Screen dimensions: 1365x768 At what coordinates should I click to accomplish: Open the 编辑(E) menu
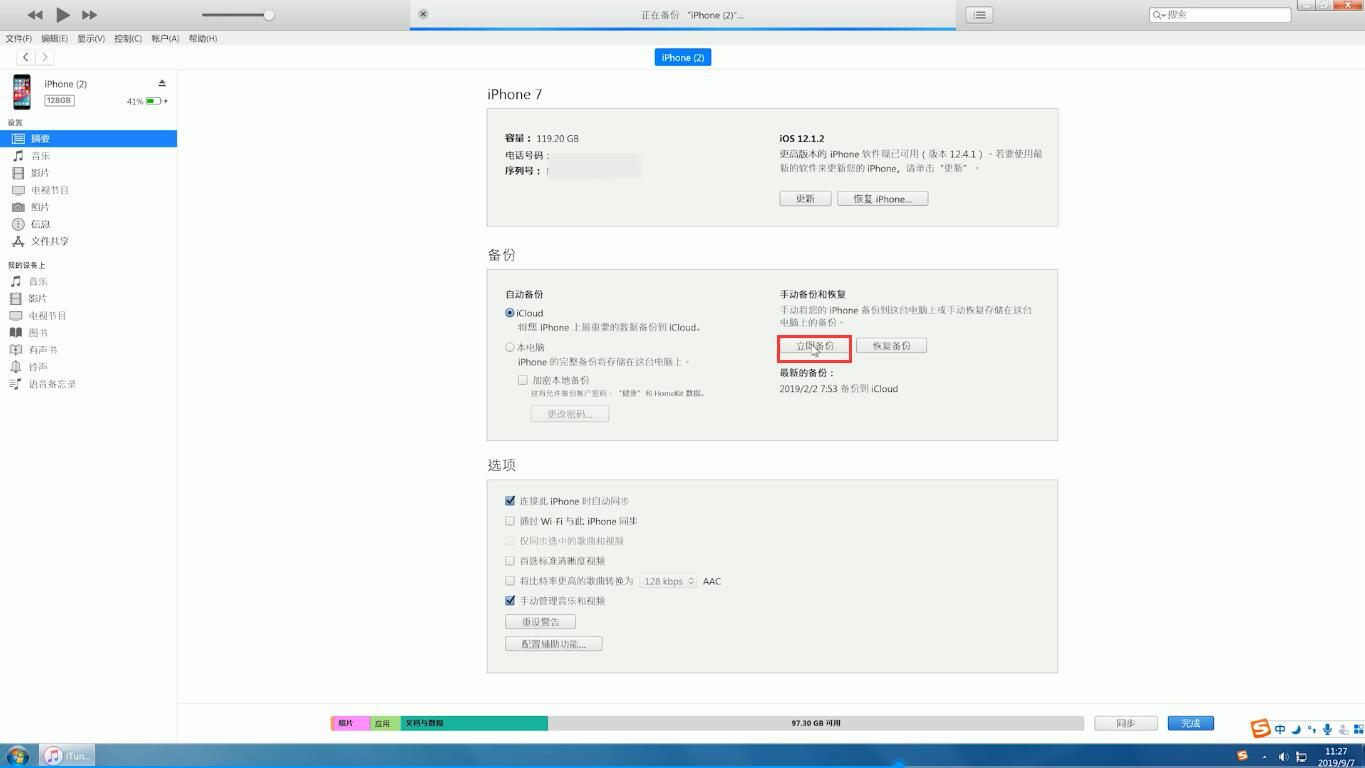[x=55, y=38]
